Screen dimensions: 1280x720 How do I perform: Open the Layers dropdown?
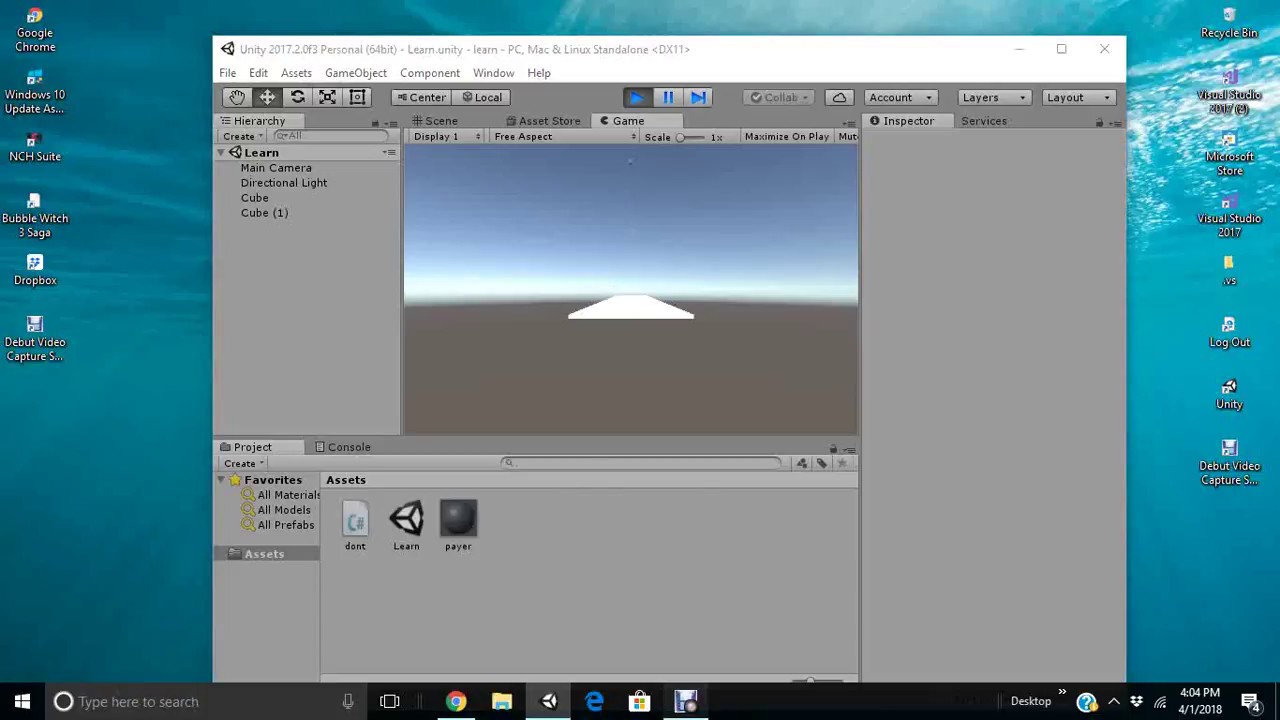[x=994, y=97]
